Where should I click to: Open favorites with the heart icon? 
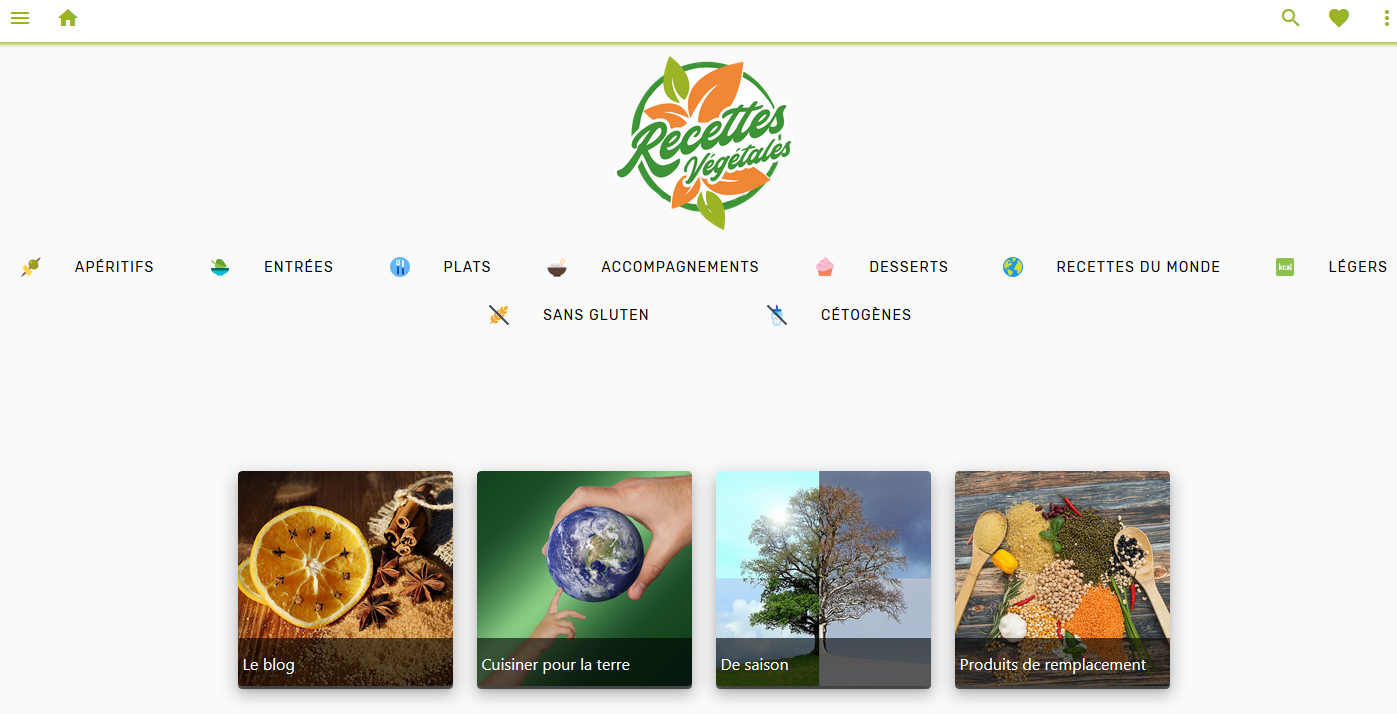[1339, 18]
